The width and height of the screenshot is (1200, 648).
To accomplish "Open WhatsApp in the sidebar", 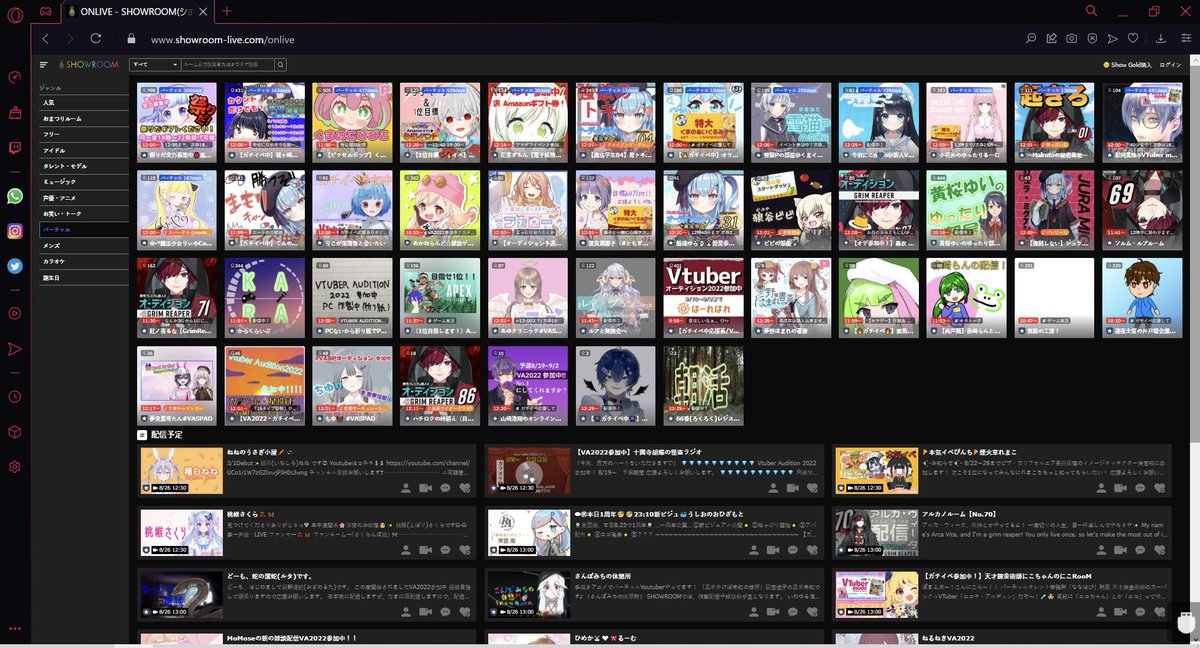I will click(x=15, y=196).
